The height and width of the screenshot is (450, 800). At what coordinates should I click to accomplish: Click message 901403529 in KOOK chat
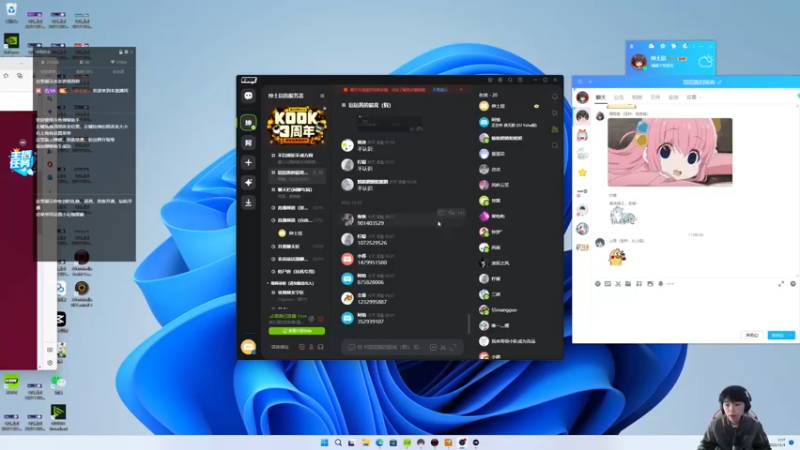click(371, 223)
